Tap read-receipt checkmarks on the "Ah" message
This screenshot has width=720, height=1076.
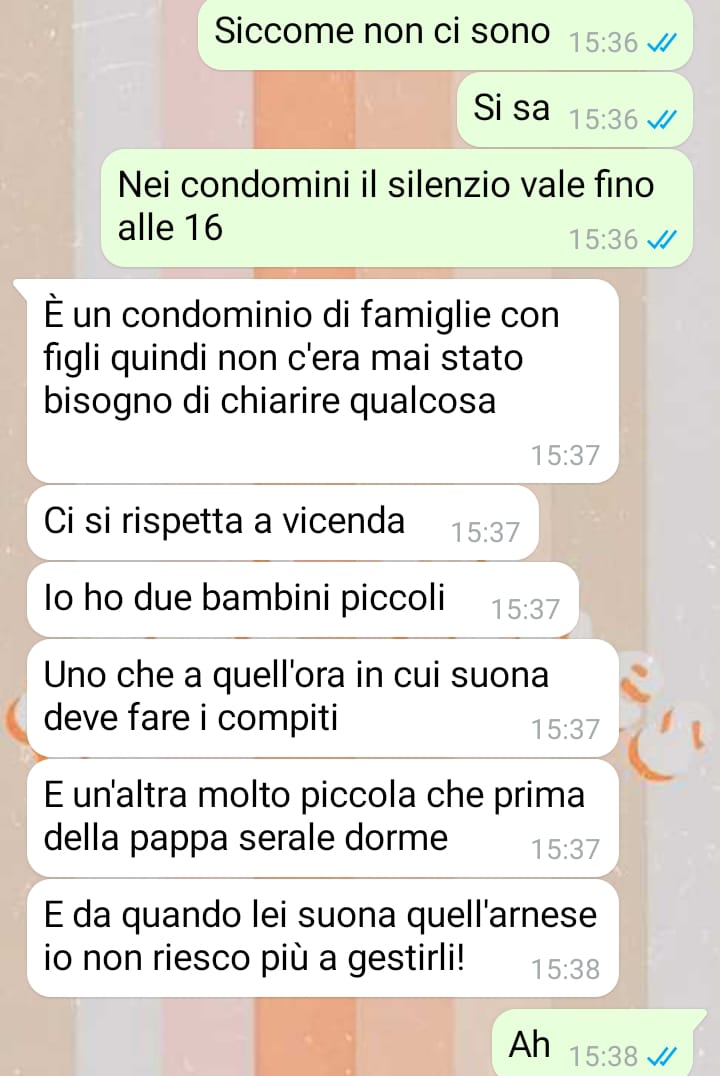coord(662,1055)
